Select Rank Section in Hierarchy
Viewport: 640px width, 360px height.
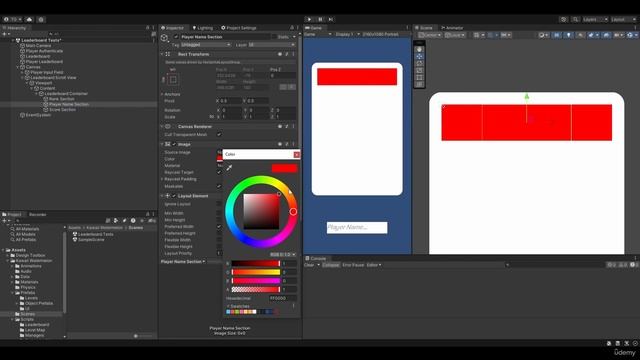61,99
